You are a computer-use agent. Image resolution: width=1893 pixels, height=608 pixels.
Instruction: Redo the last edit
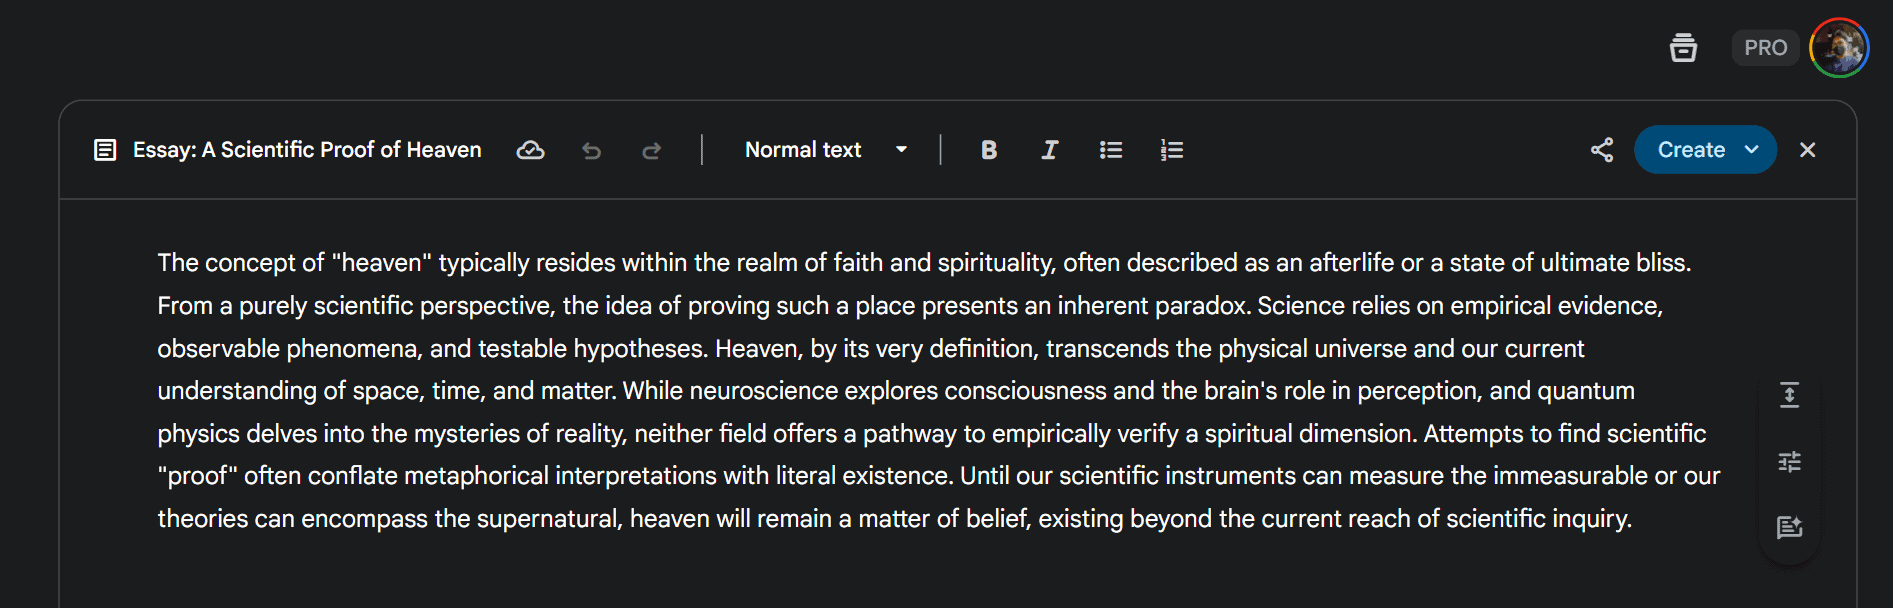tap(651, 150)
